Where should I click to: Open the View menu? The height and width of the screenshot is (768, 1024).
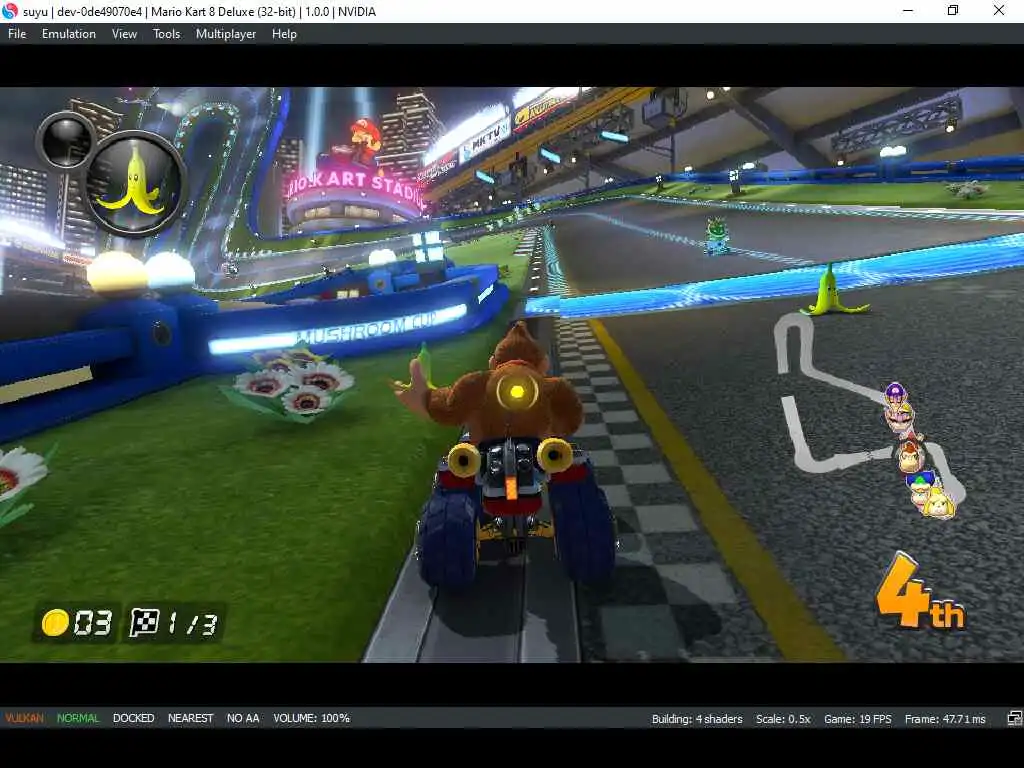tap(124, 34)
